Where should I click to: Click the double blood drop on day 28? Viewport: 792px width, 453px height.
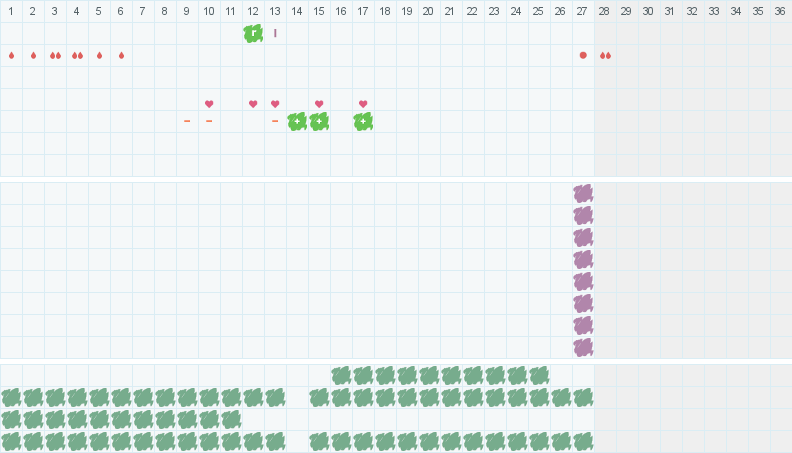point(605,55)
